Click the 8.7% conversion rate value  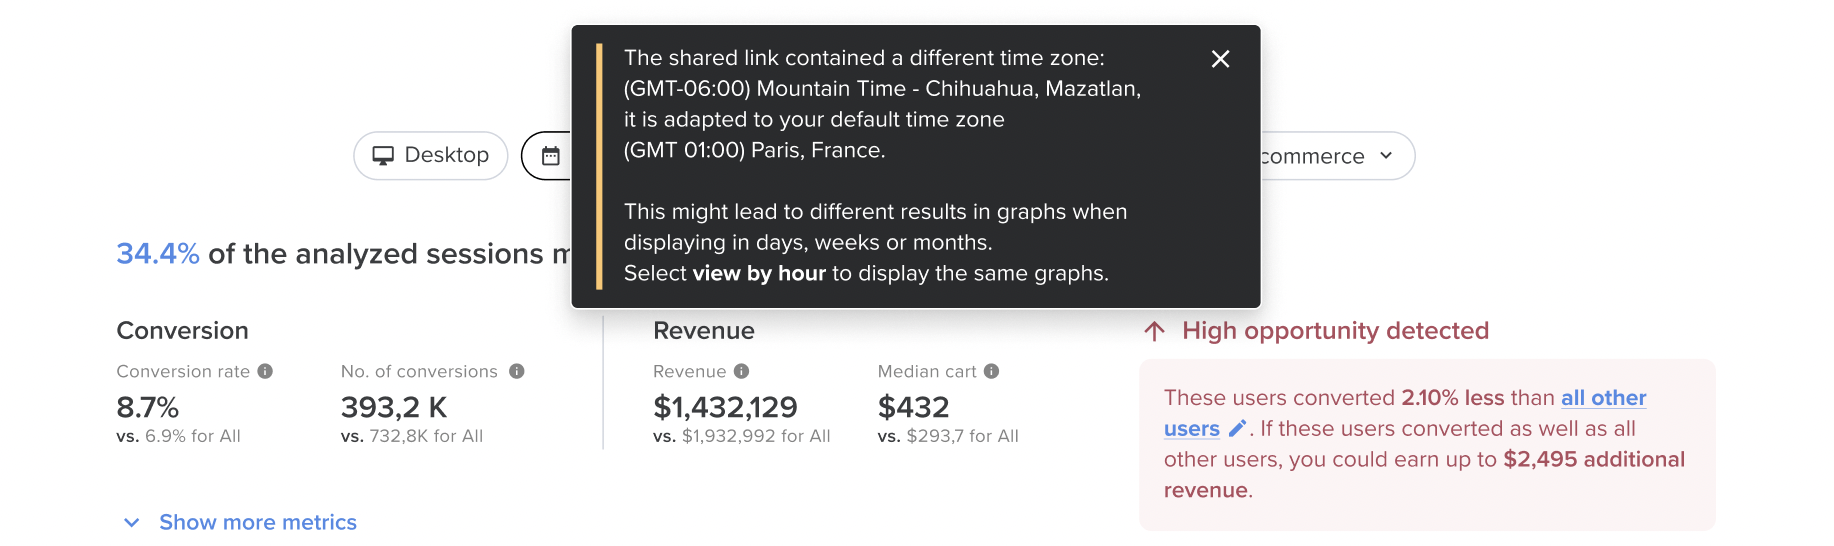148,407
